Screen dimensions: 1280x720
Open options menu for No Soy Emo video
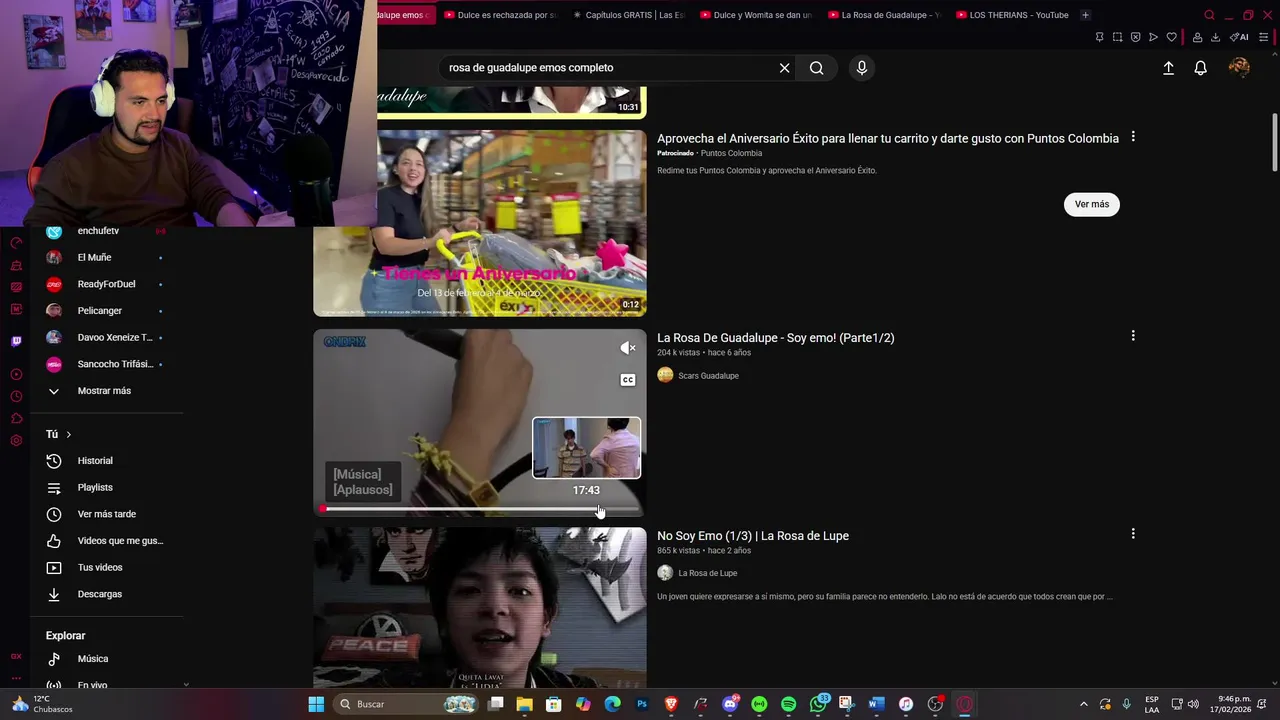pyautogui.click(x=1133, y=534)
